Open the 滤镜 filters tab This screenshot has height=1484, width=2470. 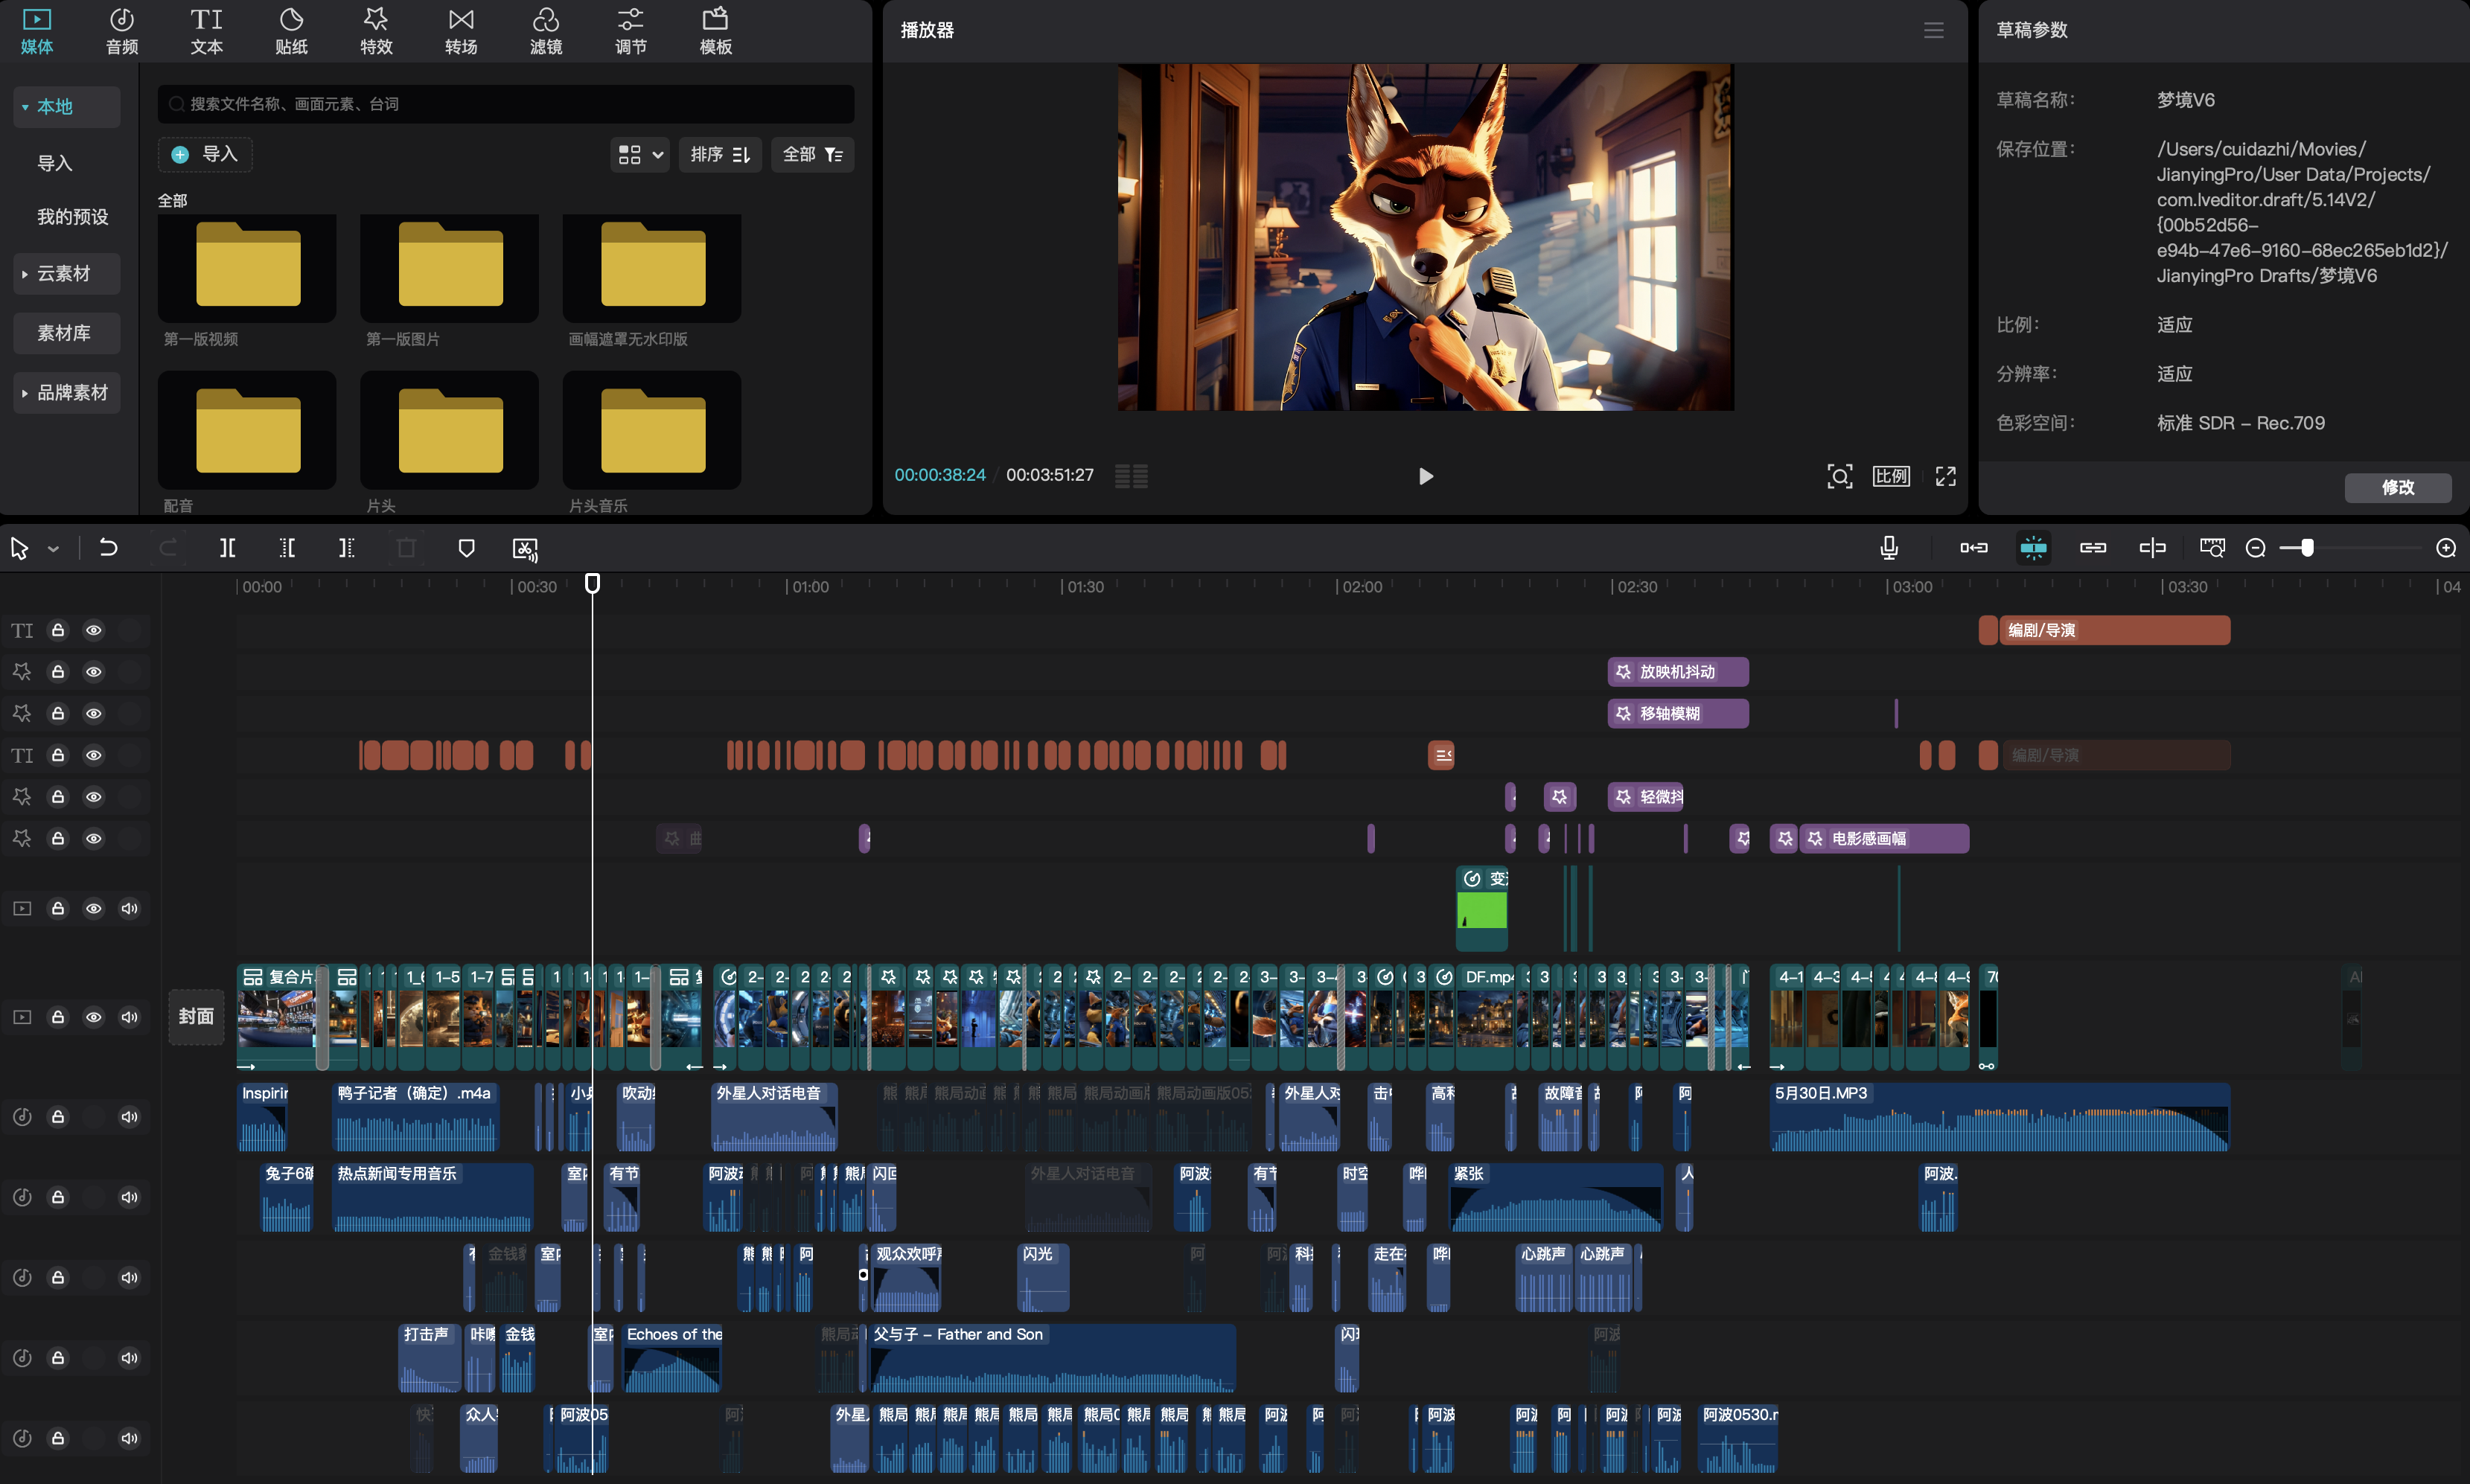click(546, 31)
